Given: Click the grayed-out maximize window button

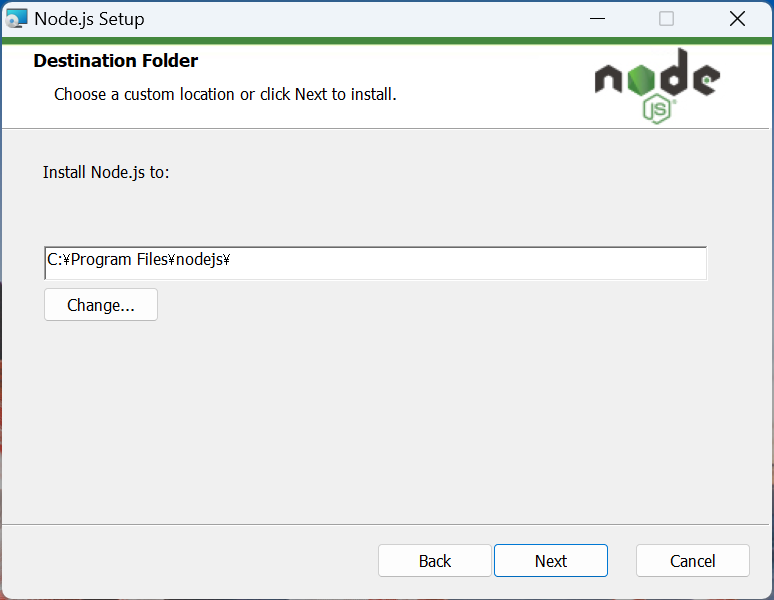Looking at the screenshot, I should pos(666,19).
